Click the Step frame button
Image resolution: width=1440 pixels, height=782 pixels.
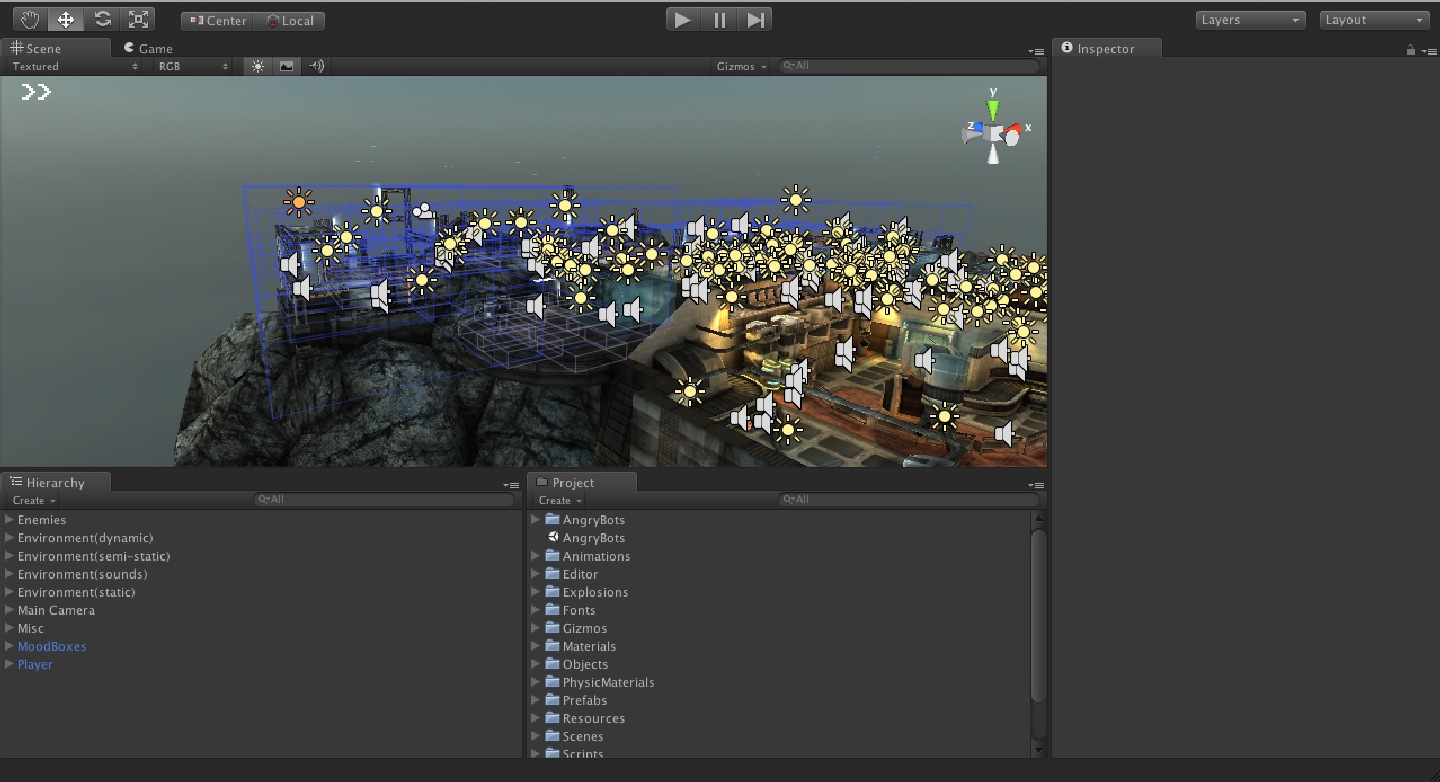pyautogui.click(x=756, y=20)
